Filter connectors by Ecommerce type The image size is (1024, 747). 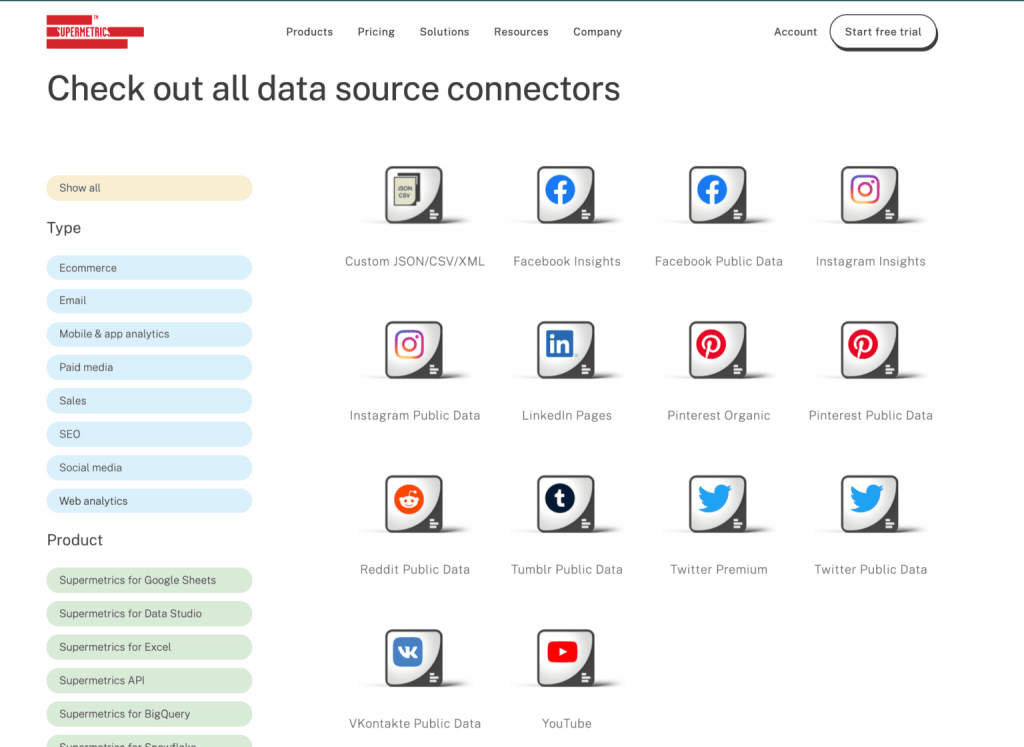pyautogui.click(x=150, y=268)
